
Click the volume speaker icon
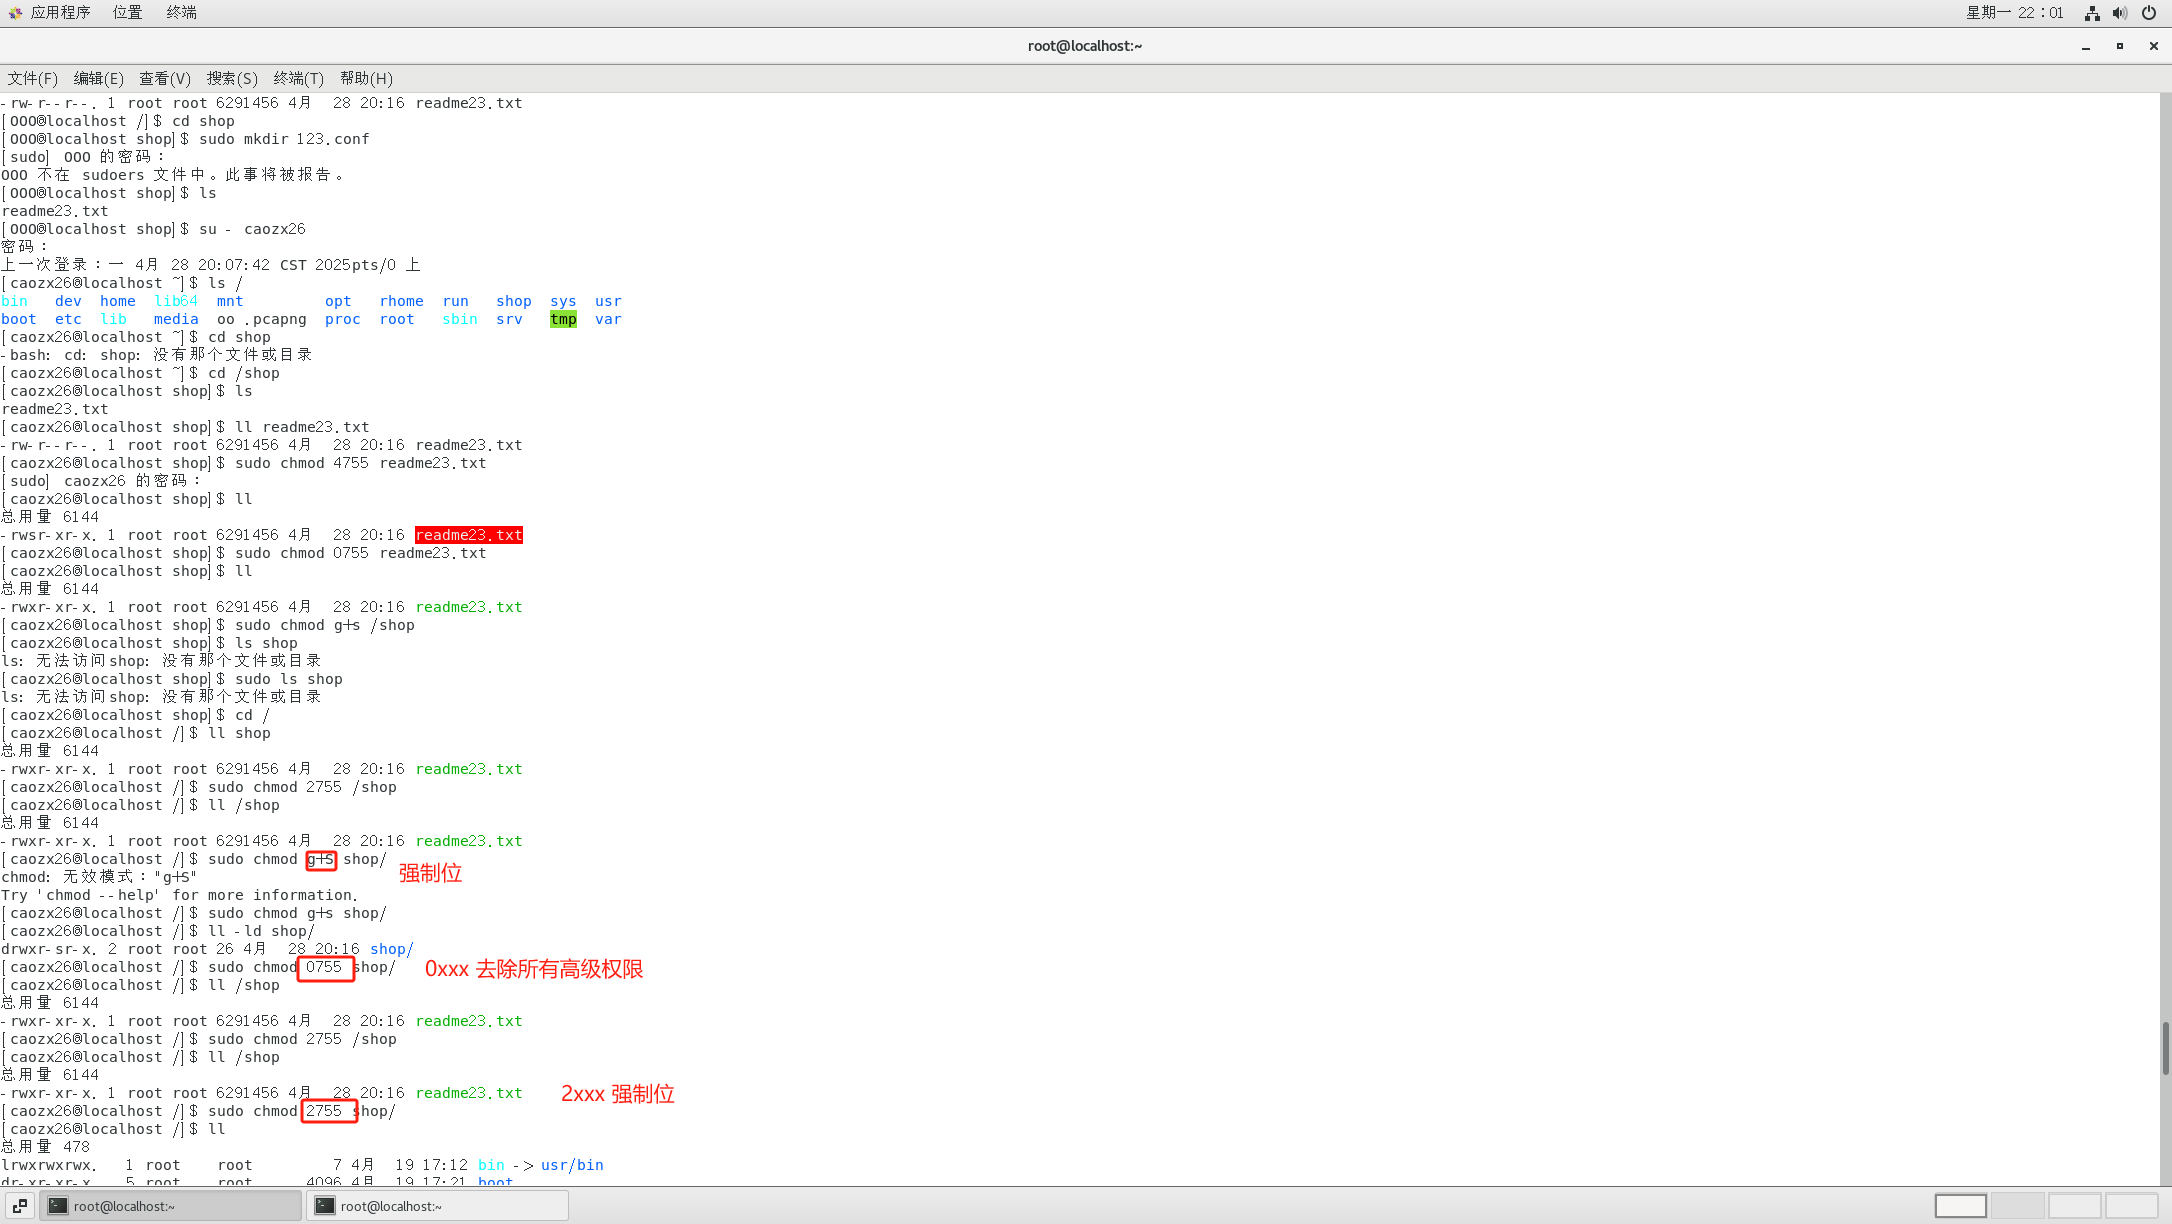coord(2120,13)
